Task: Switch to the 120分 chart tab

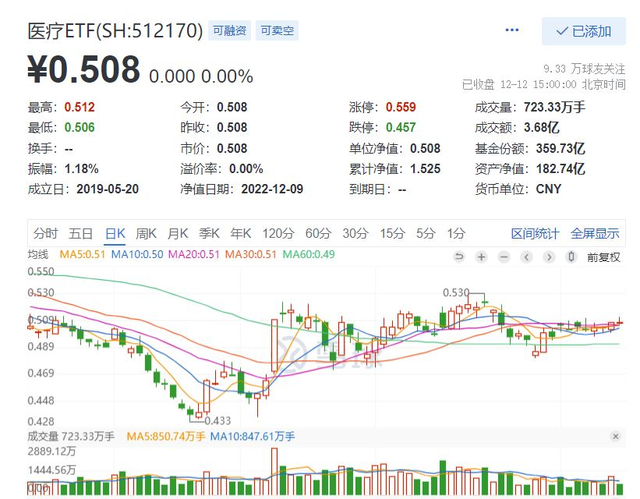Action: pyautogui.click(x=278, y=233)
